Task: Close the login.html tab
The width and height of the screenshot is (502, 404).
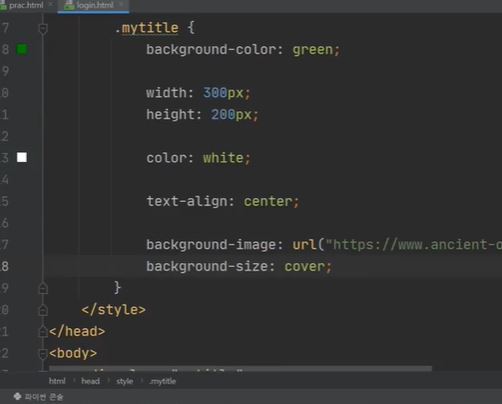Action: click(x=122, y=5)
